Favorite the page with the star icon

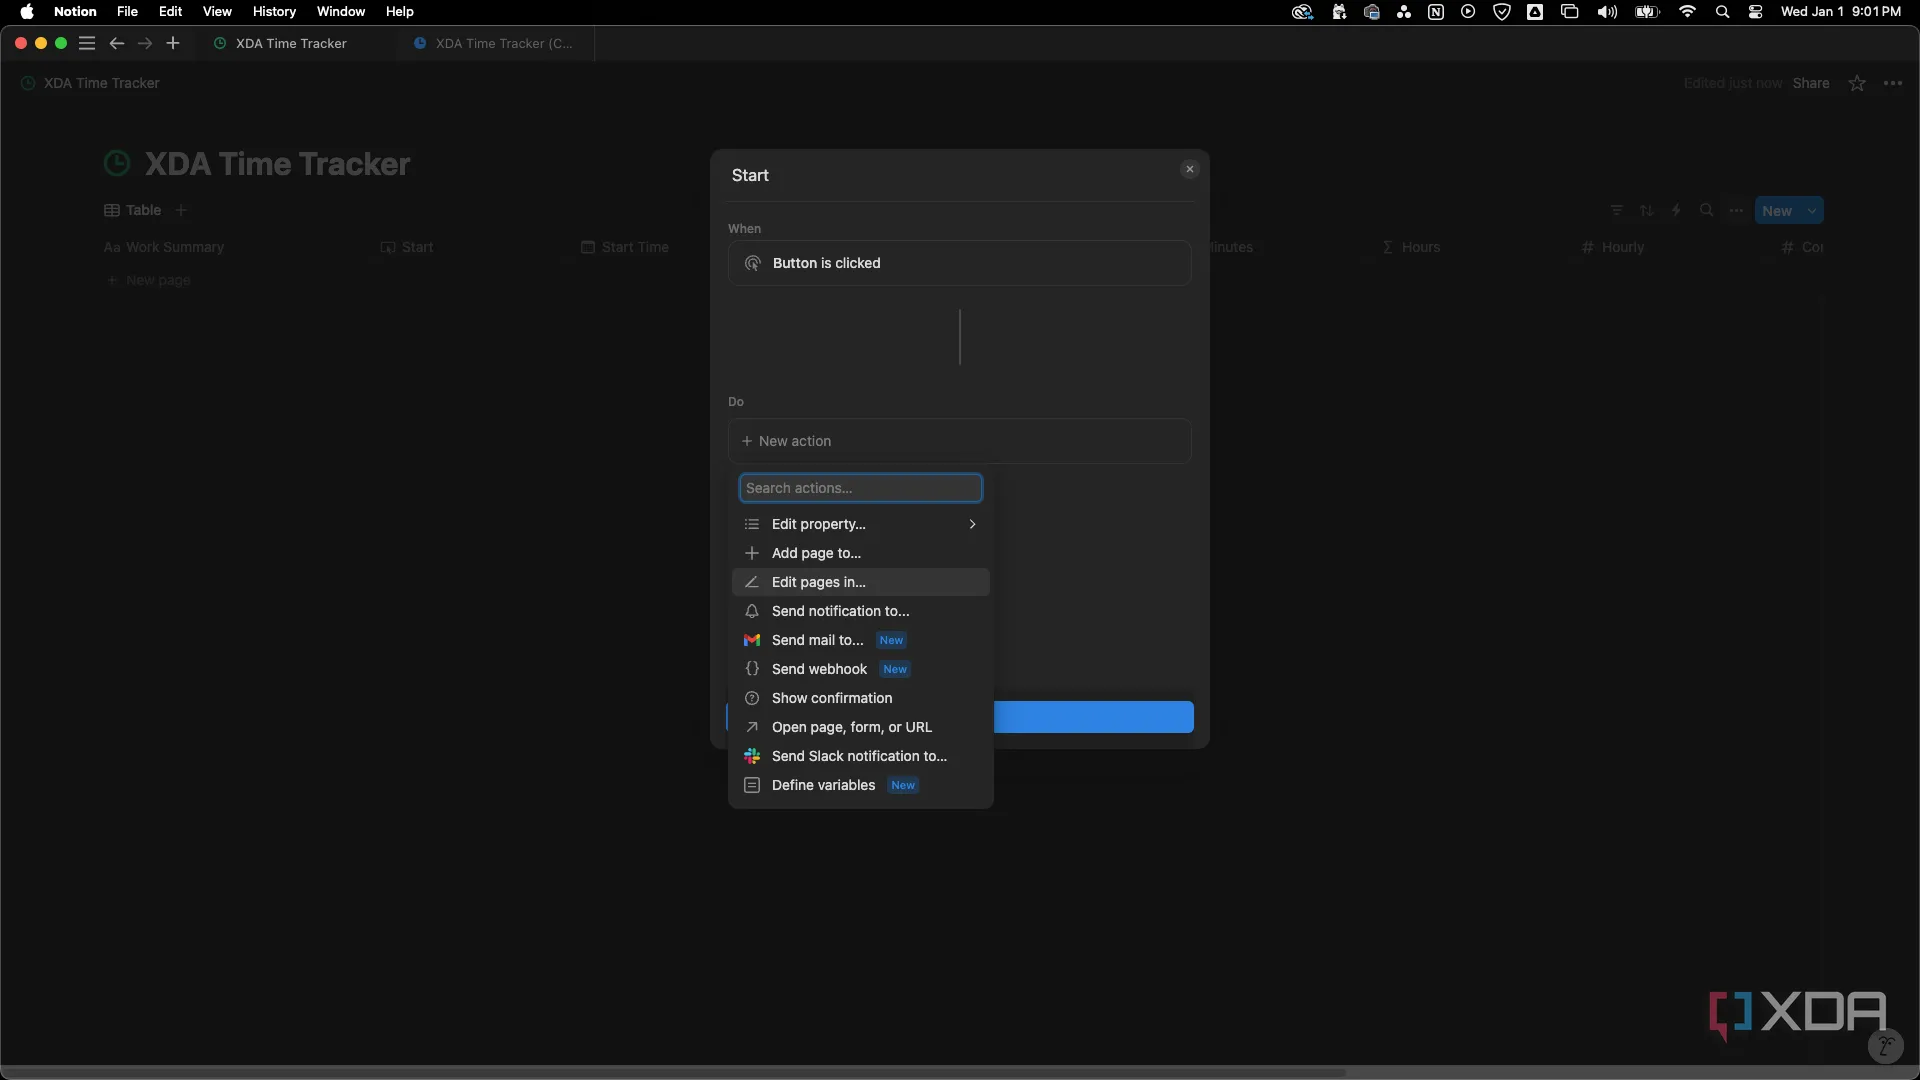tap(1857, 83)
